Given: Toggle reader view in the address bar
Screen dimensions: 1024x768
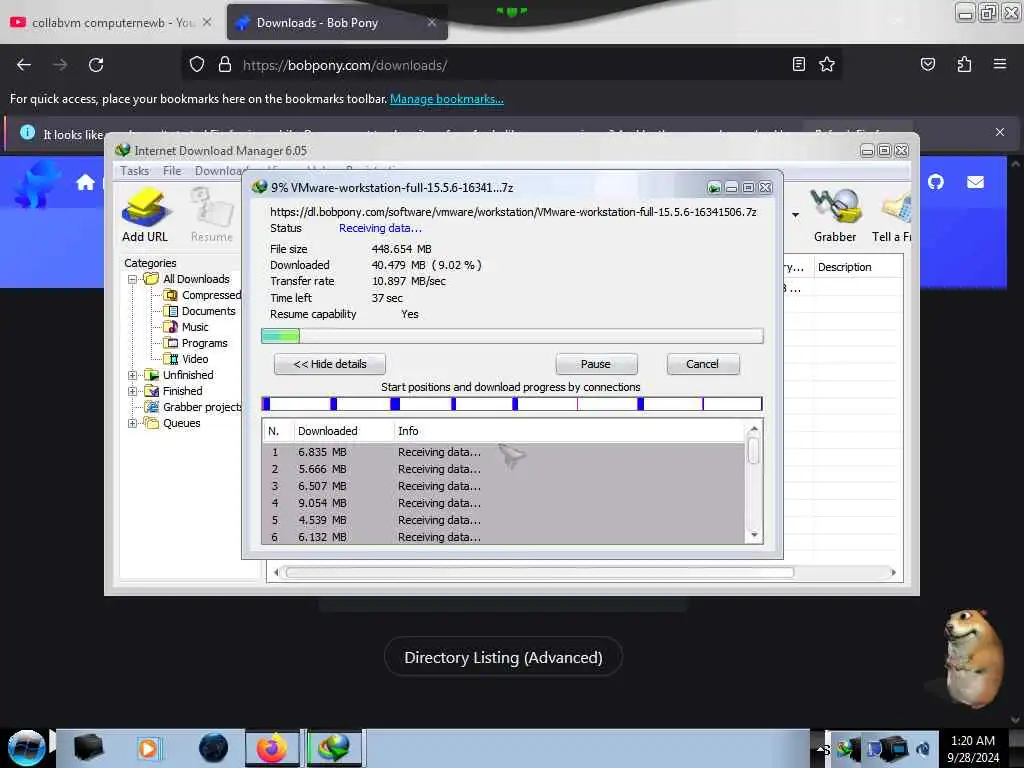Looking at the screenshot, I should (799, 64).
